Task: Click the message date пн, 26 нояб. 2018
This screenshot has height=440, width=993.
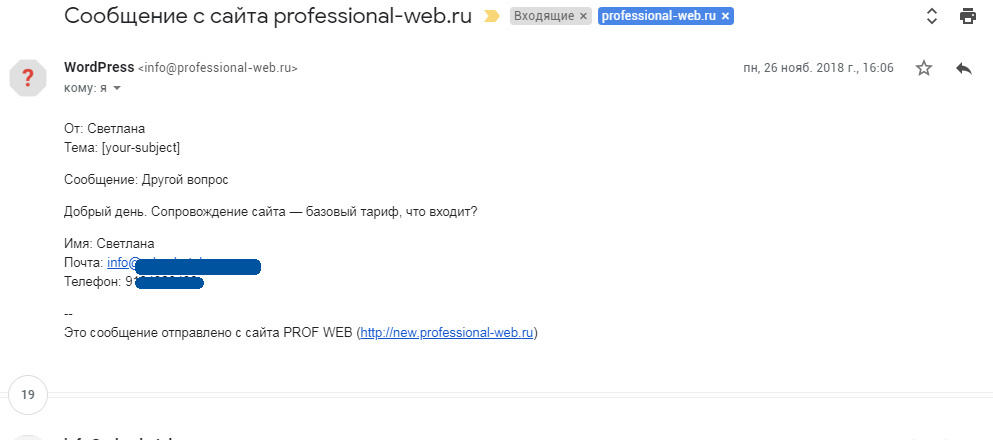Action: point(818,68)
